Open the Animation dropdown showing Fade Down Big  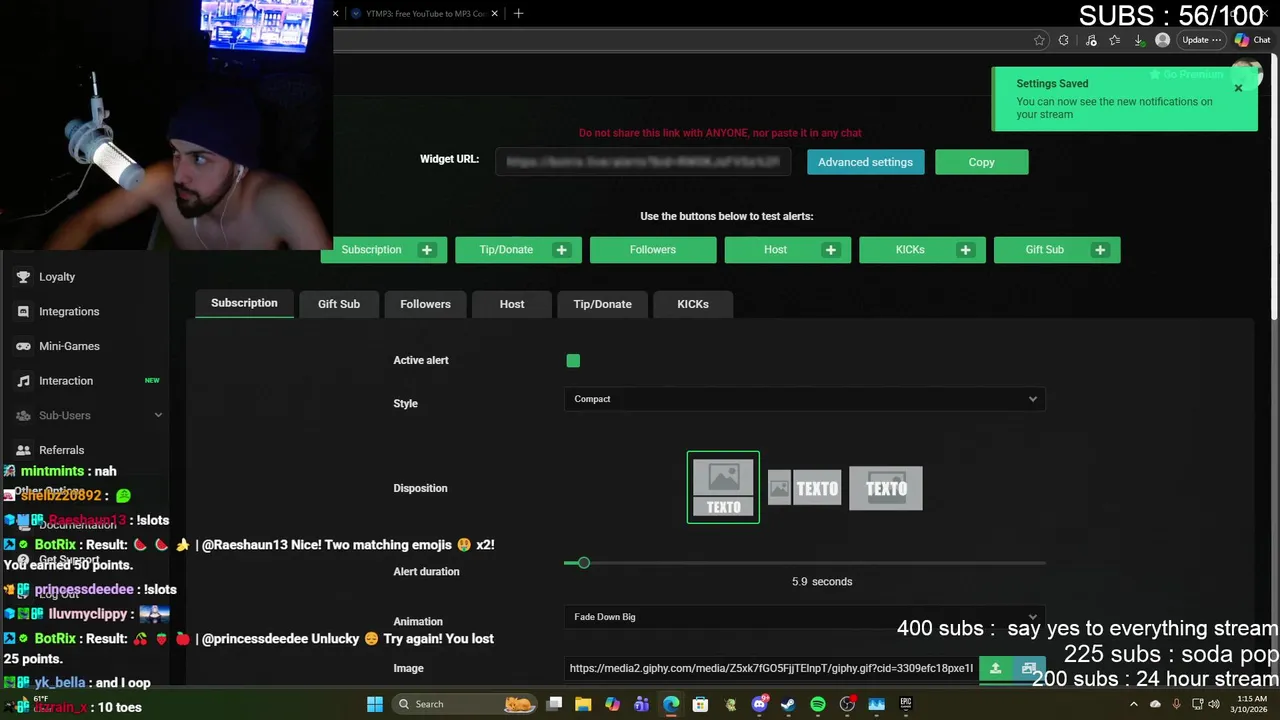coord(805,617)
